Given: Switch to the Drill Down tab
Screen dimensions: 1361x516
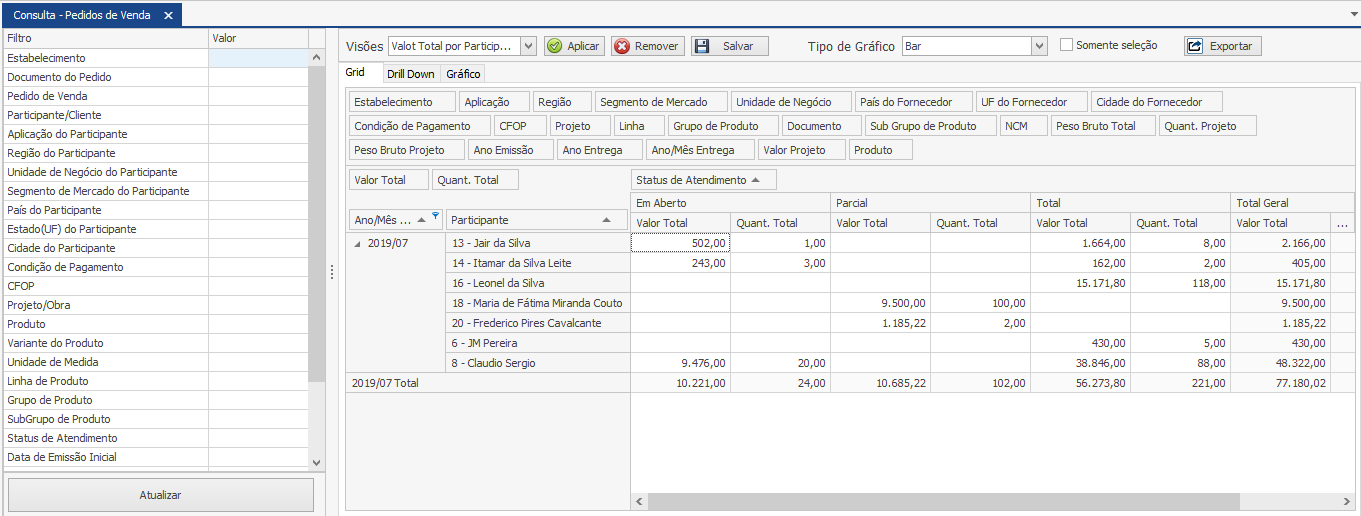Looking at the screenshot, I should pos(410,74).
